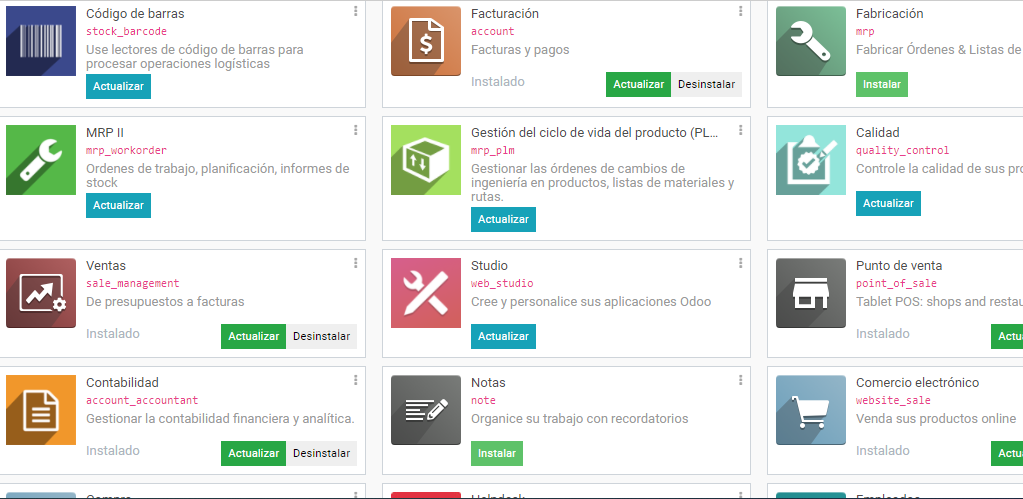Viewport: 1023px width, 499px height.
Task: Click Actualizar for Calidad
Action: coord(888,203)
